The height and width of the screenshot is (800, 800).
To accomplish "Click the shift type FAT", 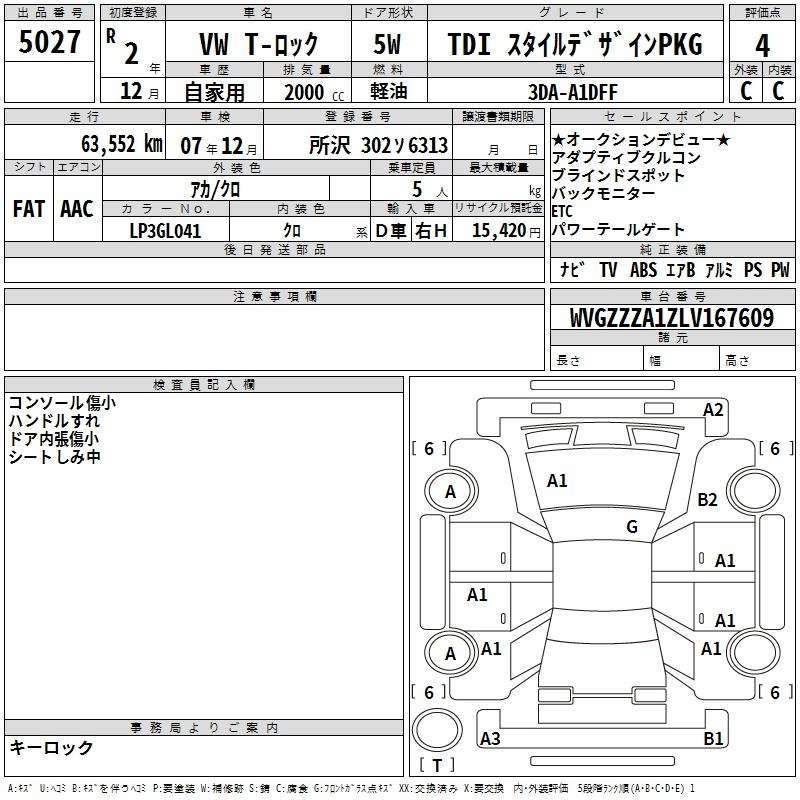I will pos(29,209).
